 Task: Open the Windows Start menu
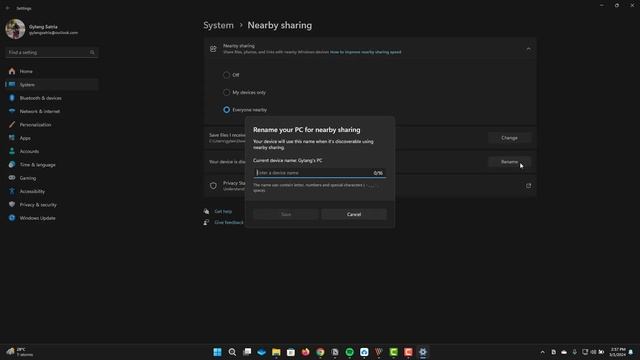point(218,352)
